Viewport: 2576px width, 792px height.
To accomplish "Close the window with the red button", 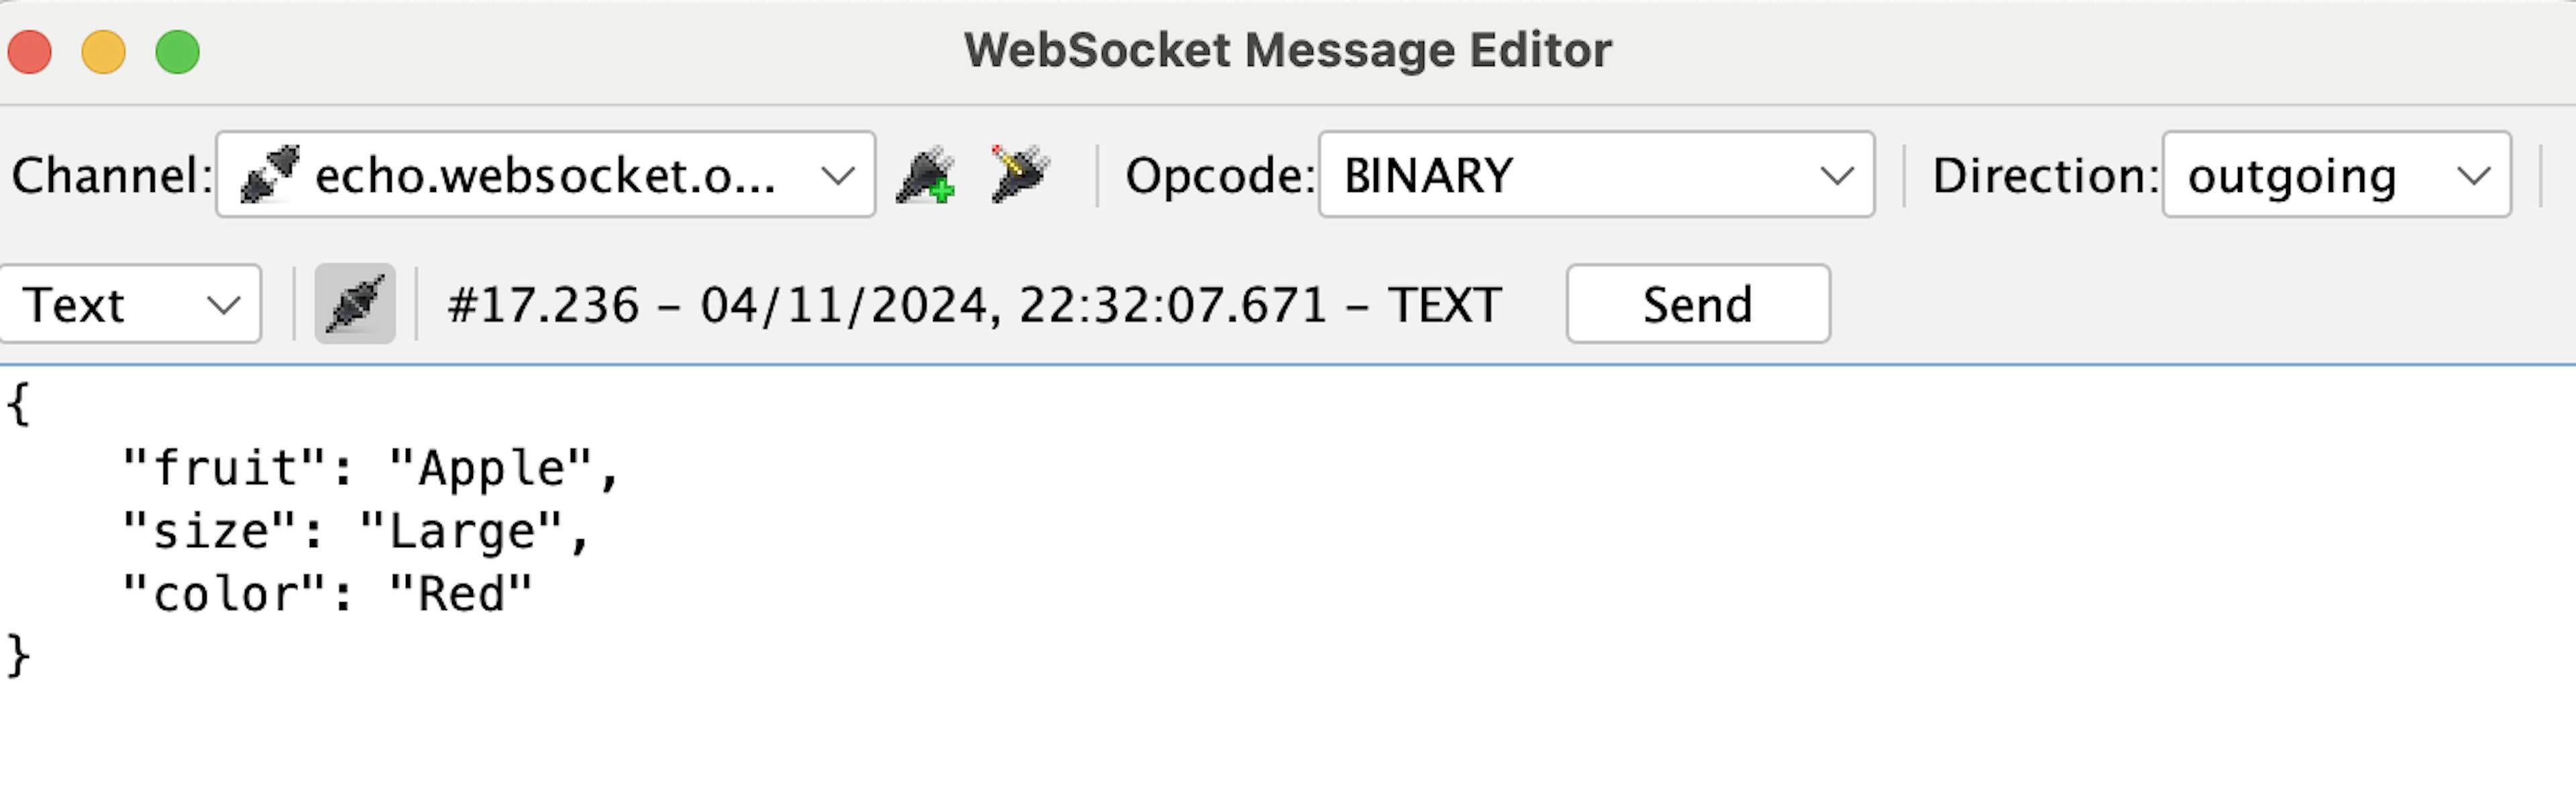I will (30, 52).
